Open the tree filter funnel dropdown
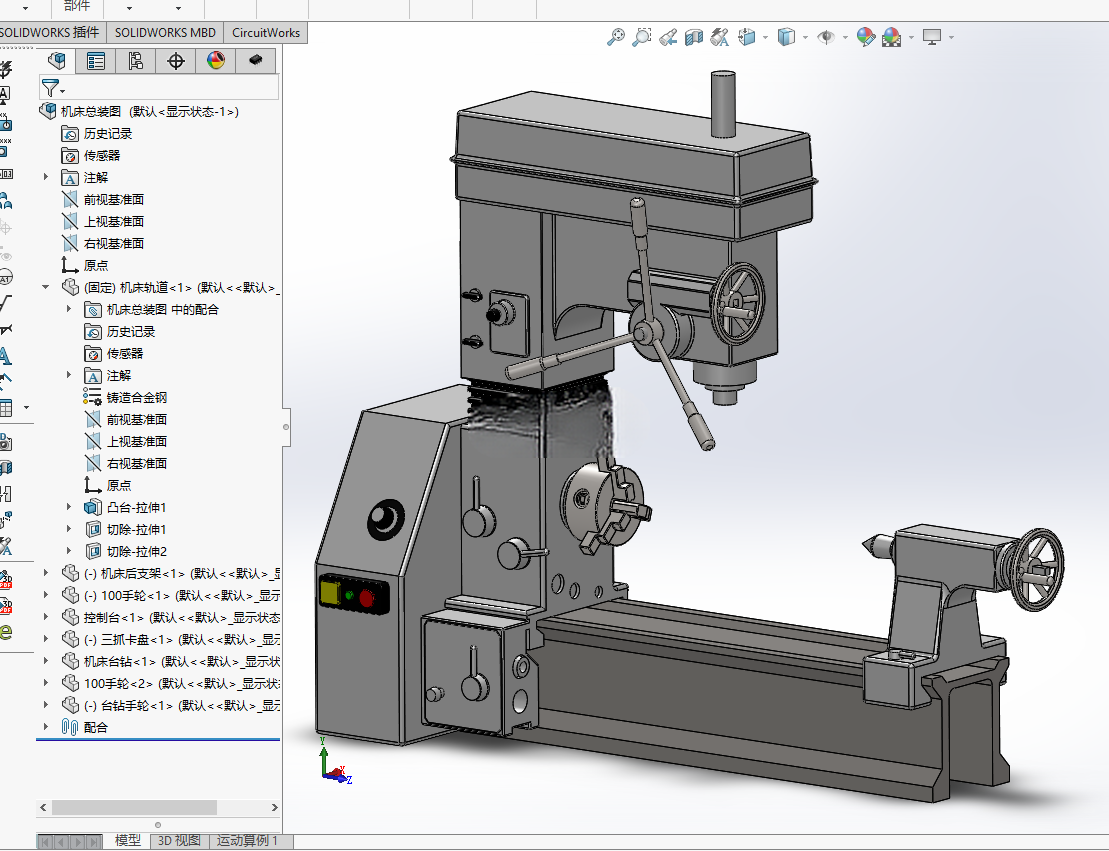The image size is (1109, 851). click(x=53, y=88)
